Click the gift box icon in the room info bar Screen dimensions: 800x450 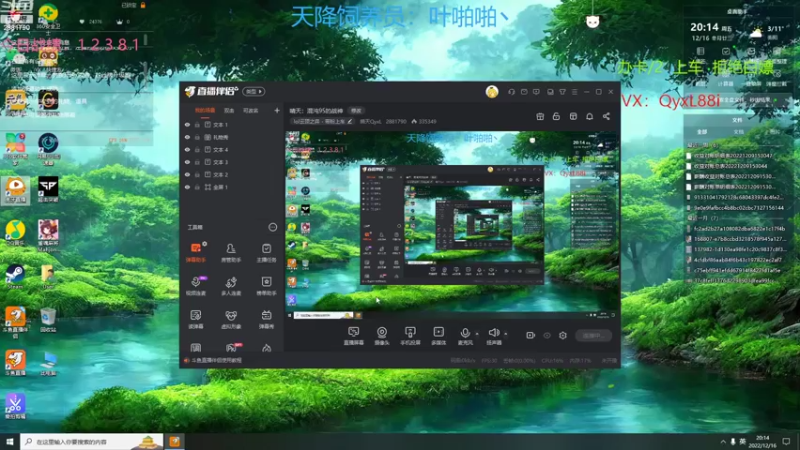coord(540,116)
